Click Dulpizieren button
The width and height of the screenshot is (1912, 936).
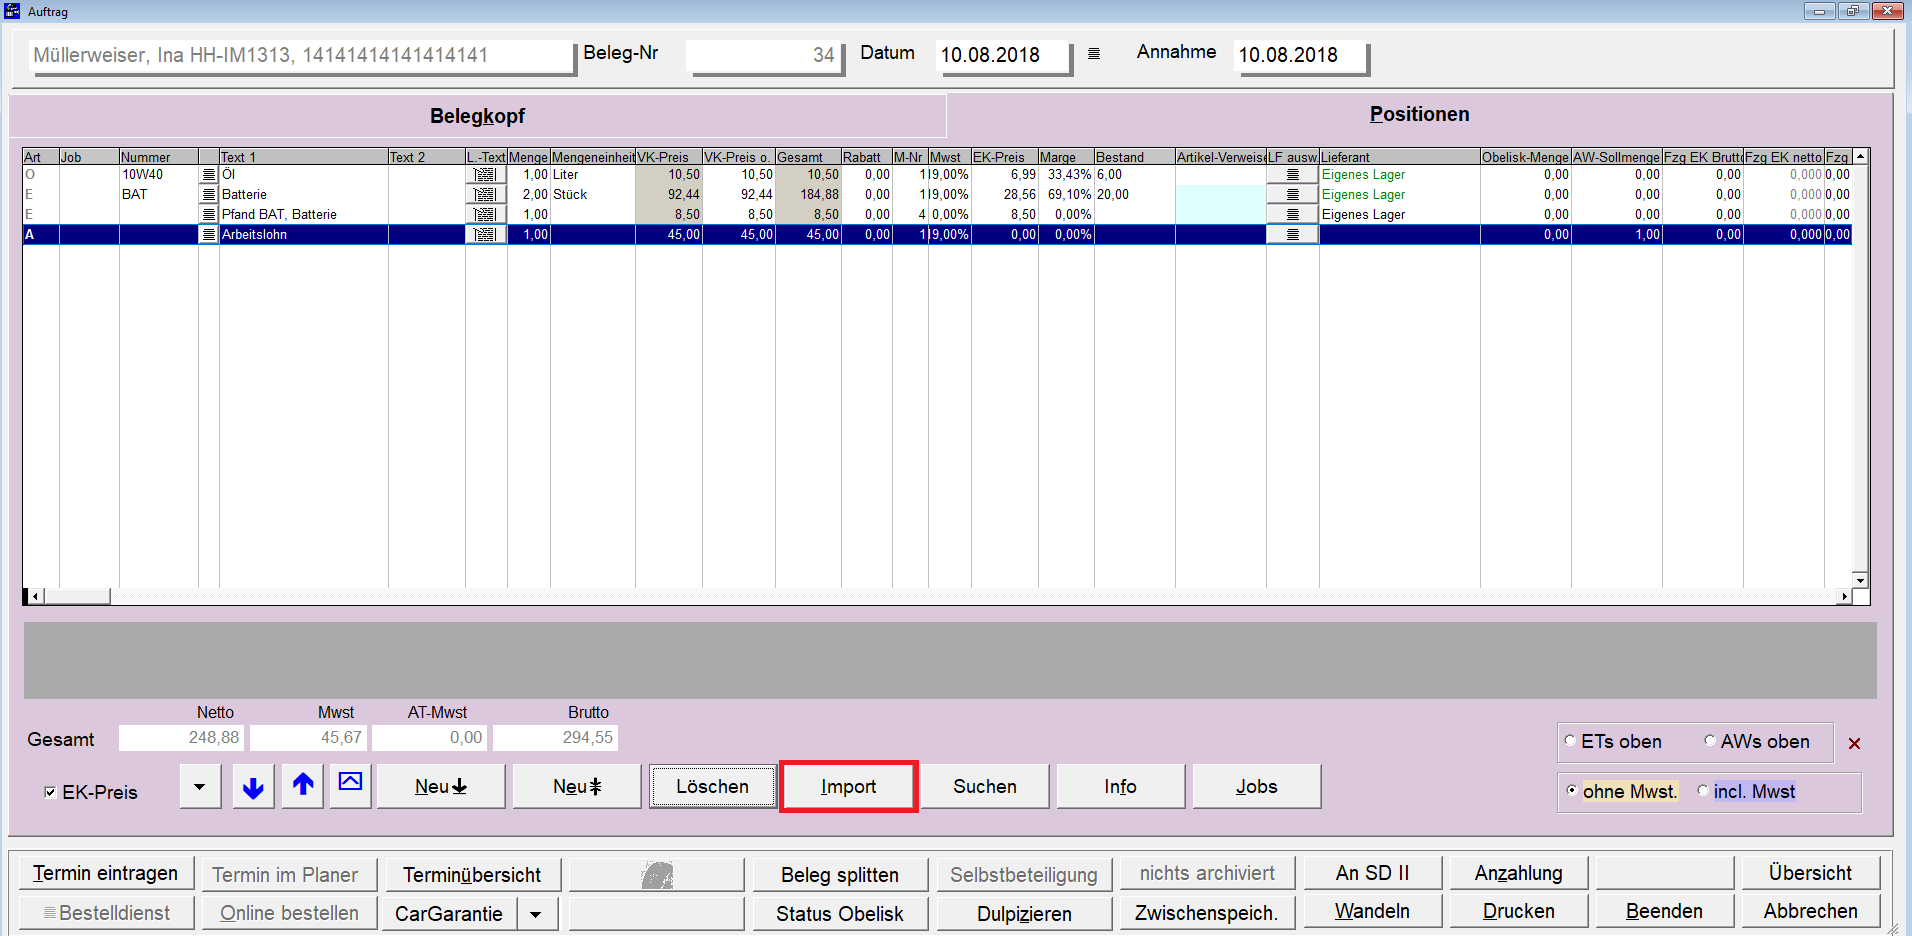[1024, 914]
